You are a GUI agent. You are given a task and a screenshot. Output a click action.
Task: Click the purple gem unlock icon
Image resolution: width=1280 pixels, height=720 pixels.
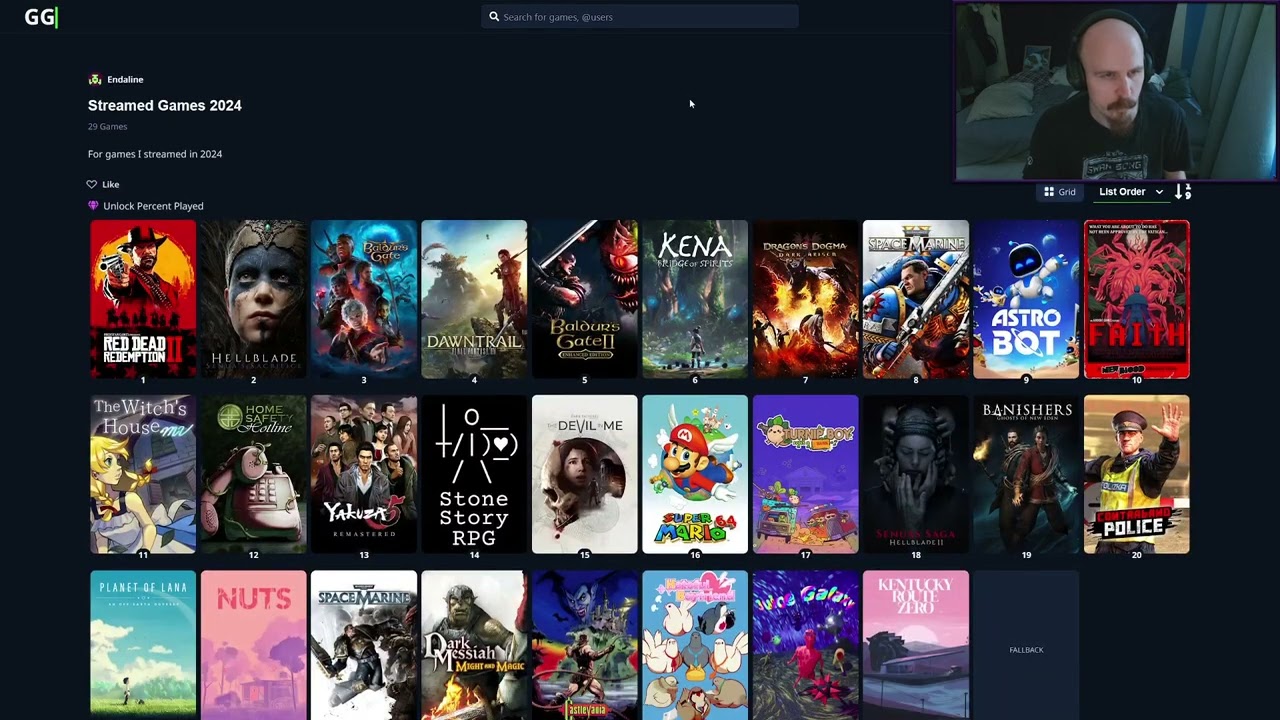point(93,206)
